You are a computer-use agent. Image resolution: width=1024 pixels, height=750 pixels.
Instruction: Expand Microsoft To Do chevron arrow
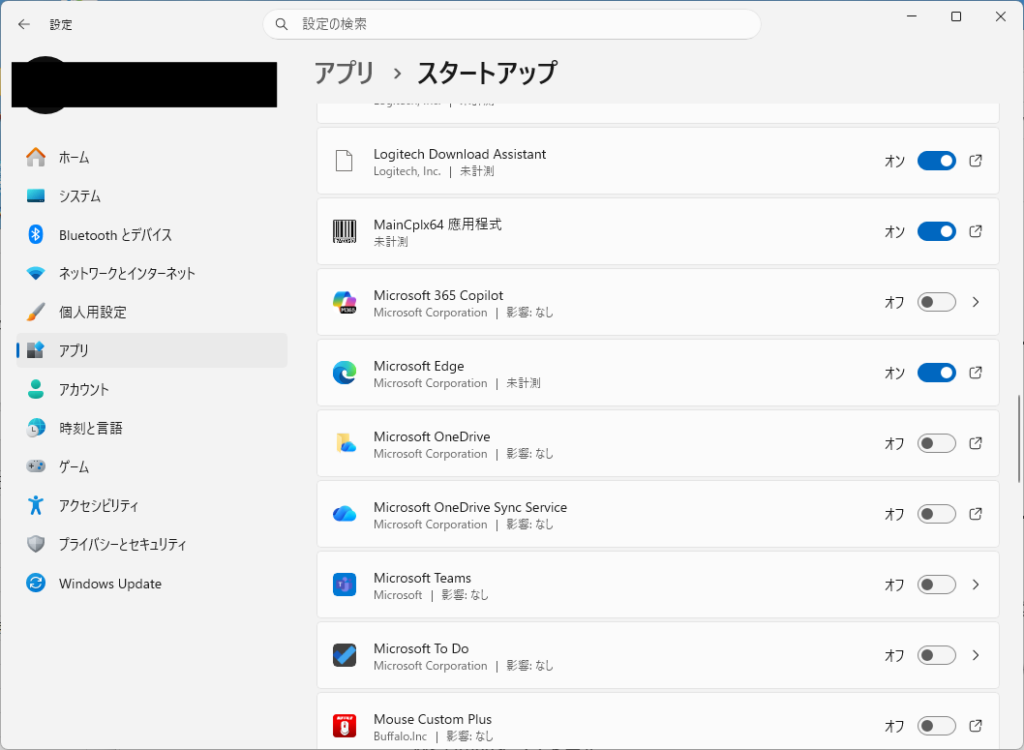976,655
